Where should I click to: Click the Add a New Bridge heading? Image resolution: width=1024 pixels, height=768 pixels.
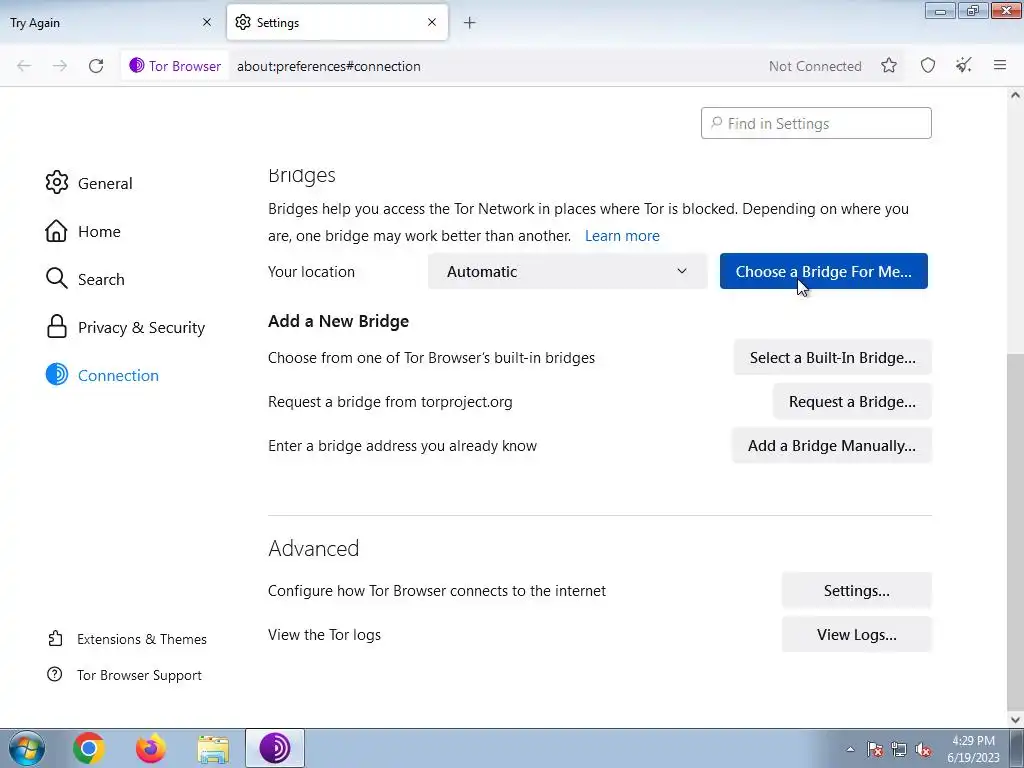[x=338, y=321]
